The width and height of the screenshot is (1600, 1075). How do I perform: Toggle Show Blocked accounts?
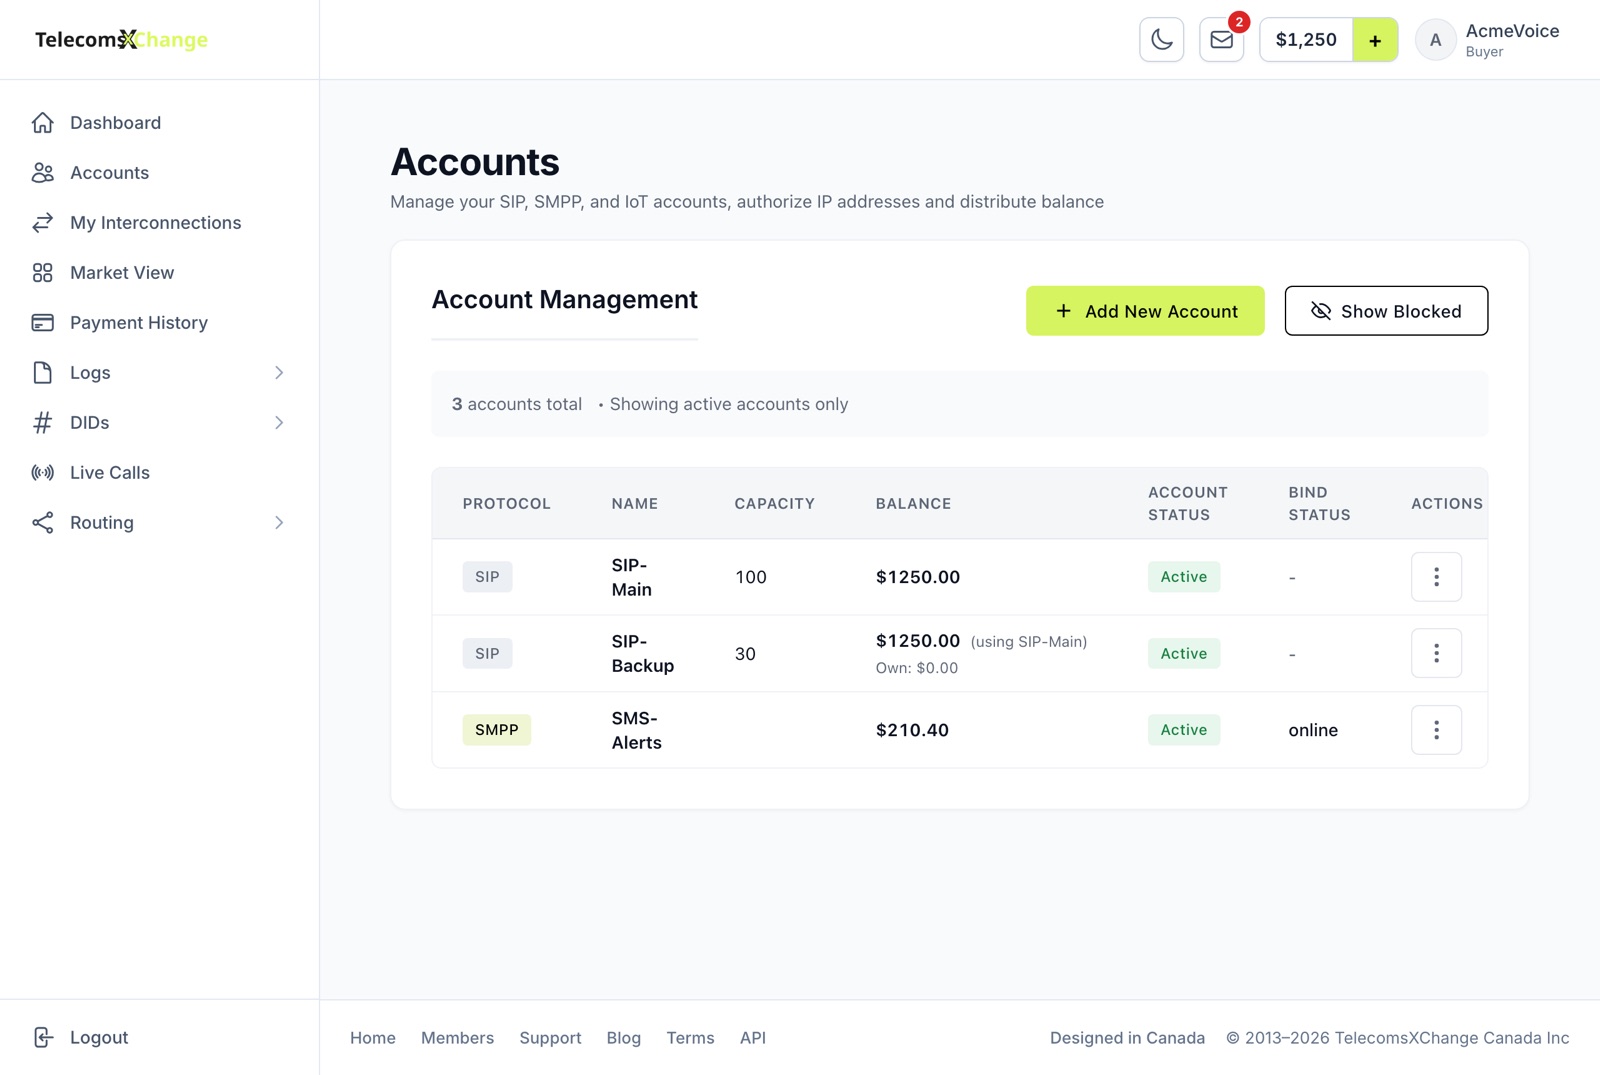(1386, 311)
